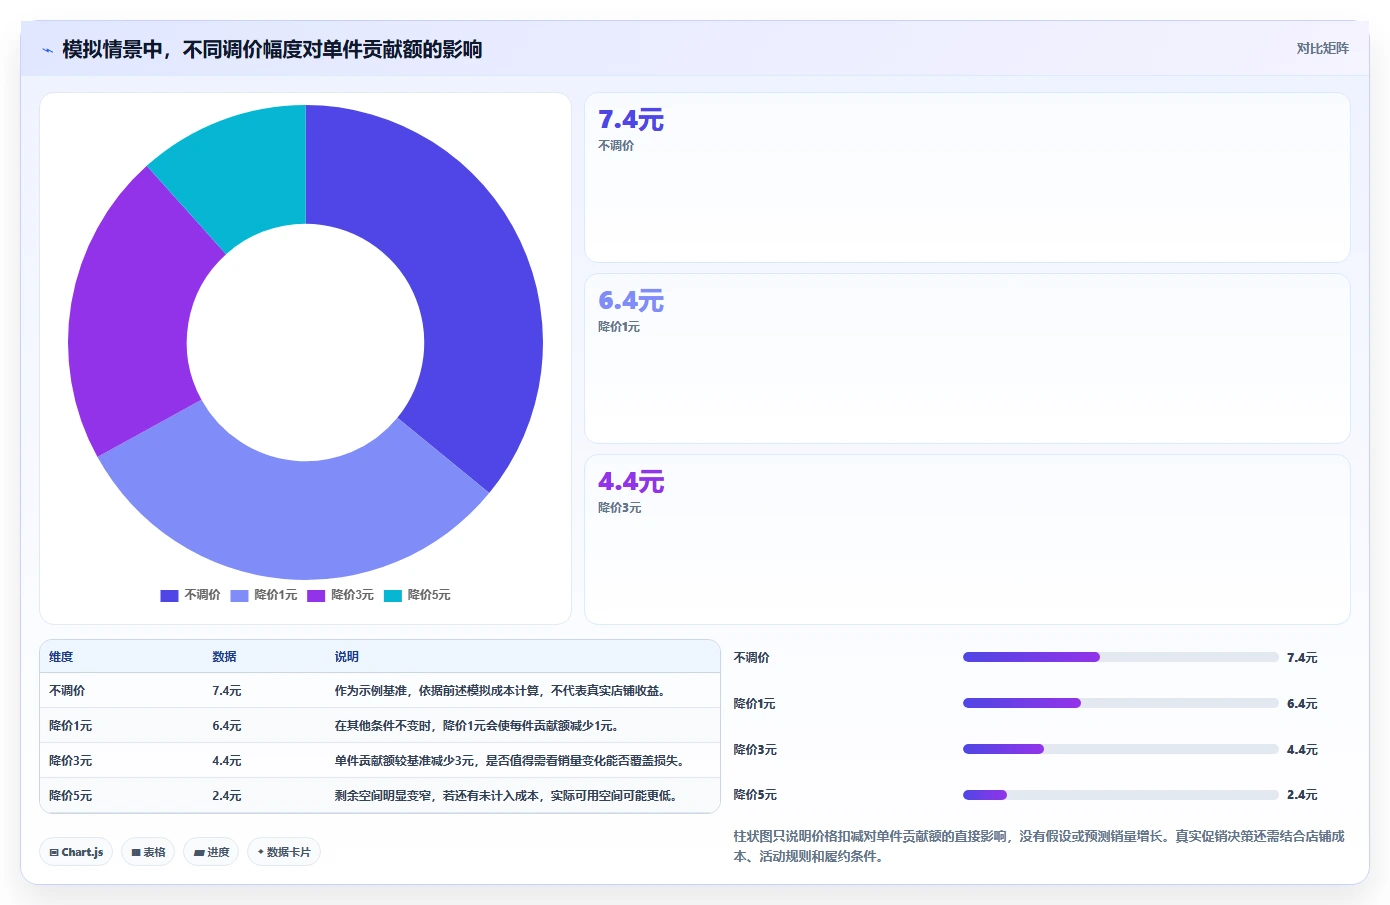Click the 降价3元 label in progress list

coord(755,750)
